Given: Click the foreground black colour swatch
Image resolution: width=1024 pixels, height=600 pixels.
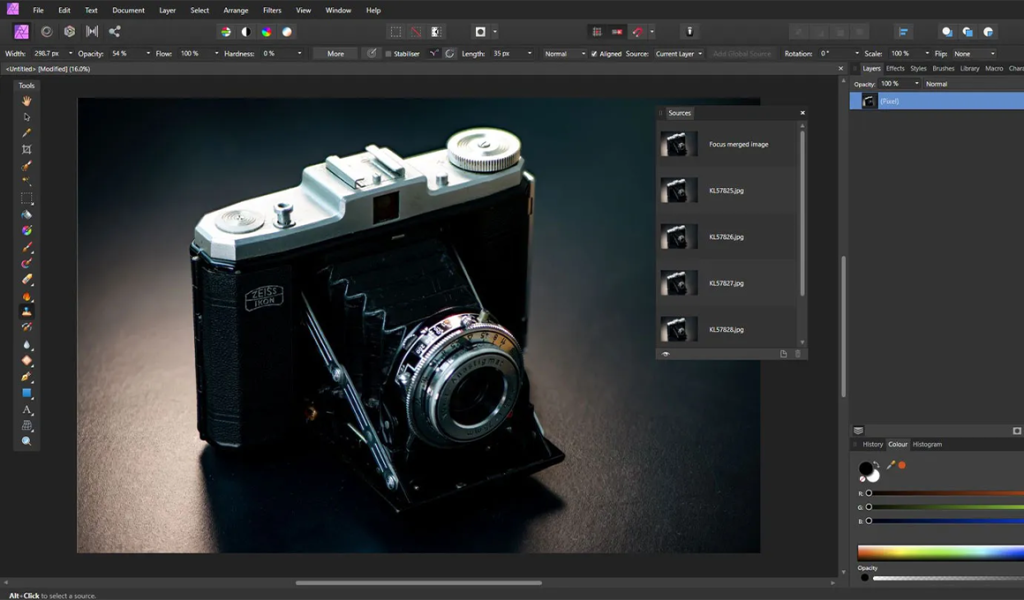Looking at the screenshot, I should [865, 468].
